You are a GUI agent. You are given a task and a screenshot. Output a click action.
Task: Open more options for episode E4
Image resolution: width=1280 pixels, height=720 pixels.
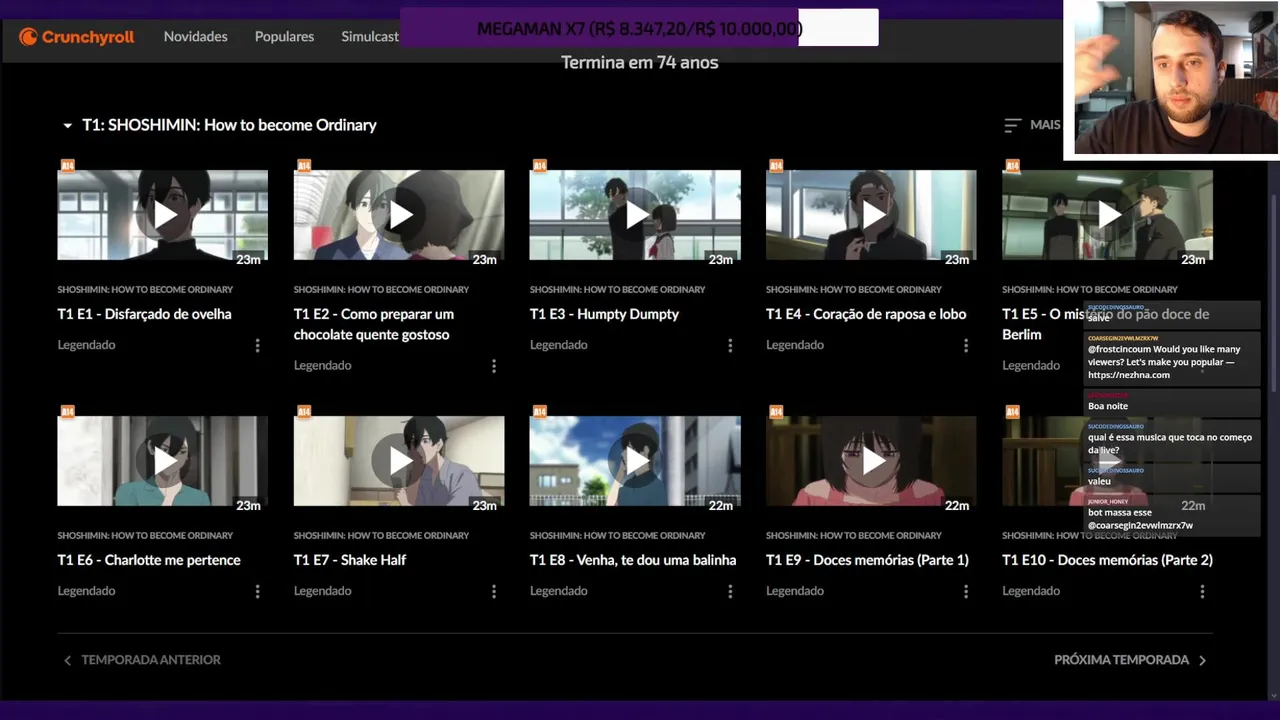(x=966, y=345)
